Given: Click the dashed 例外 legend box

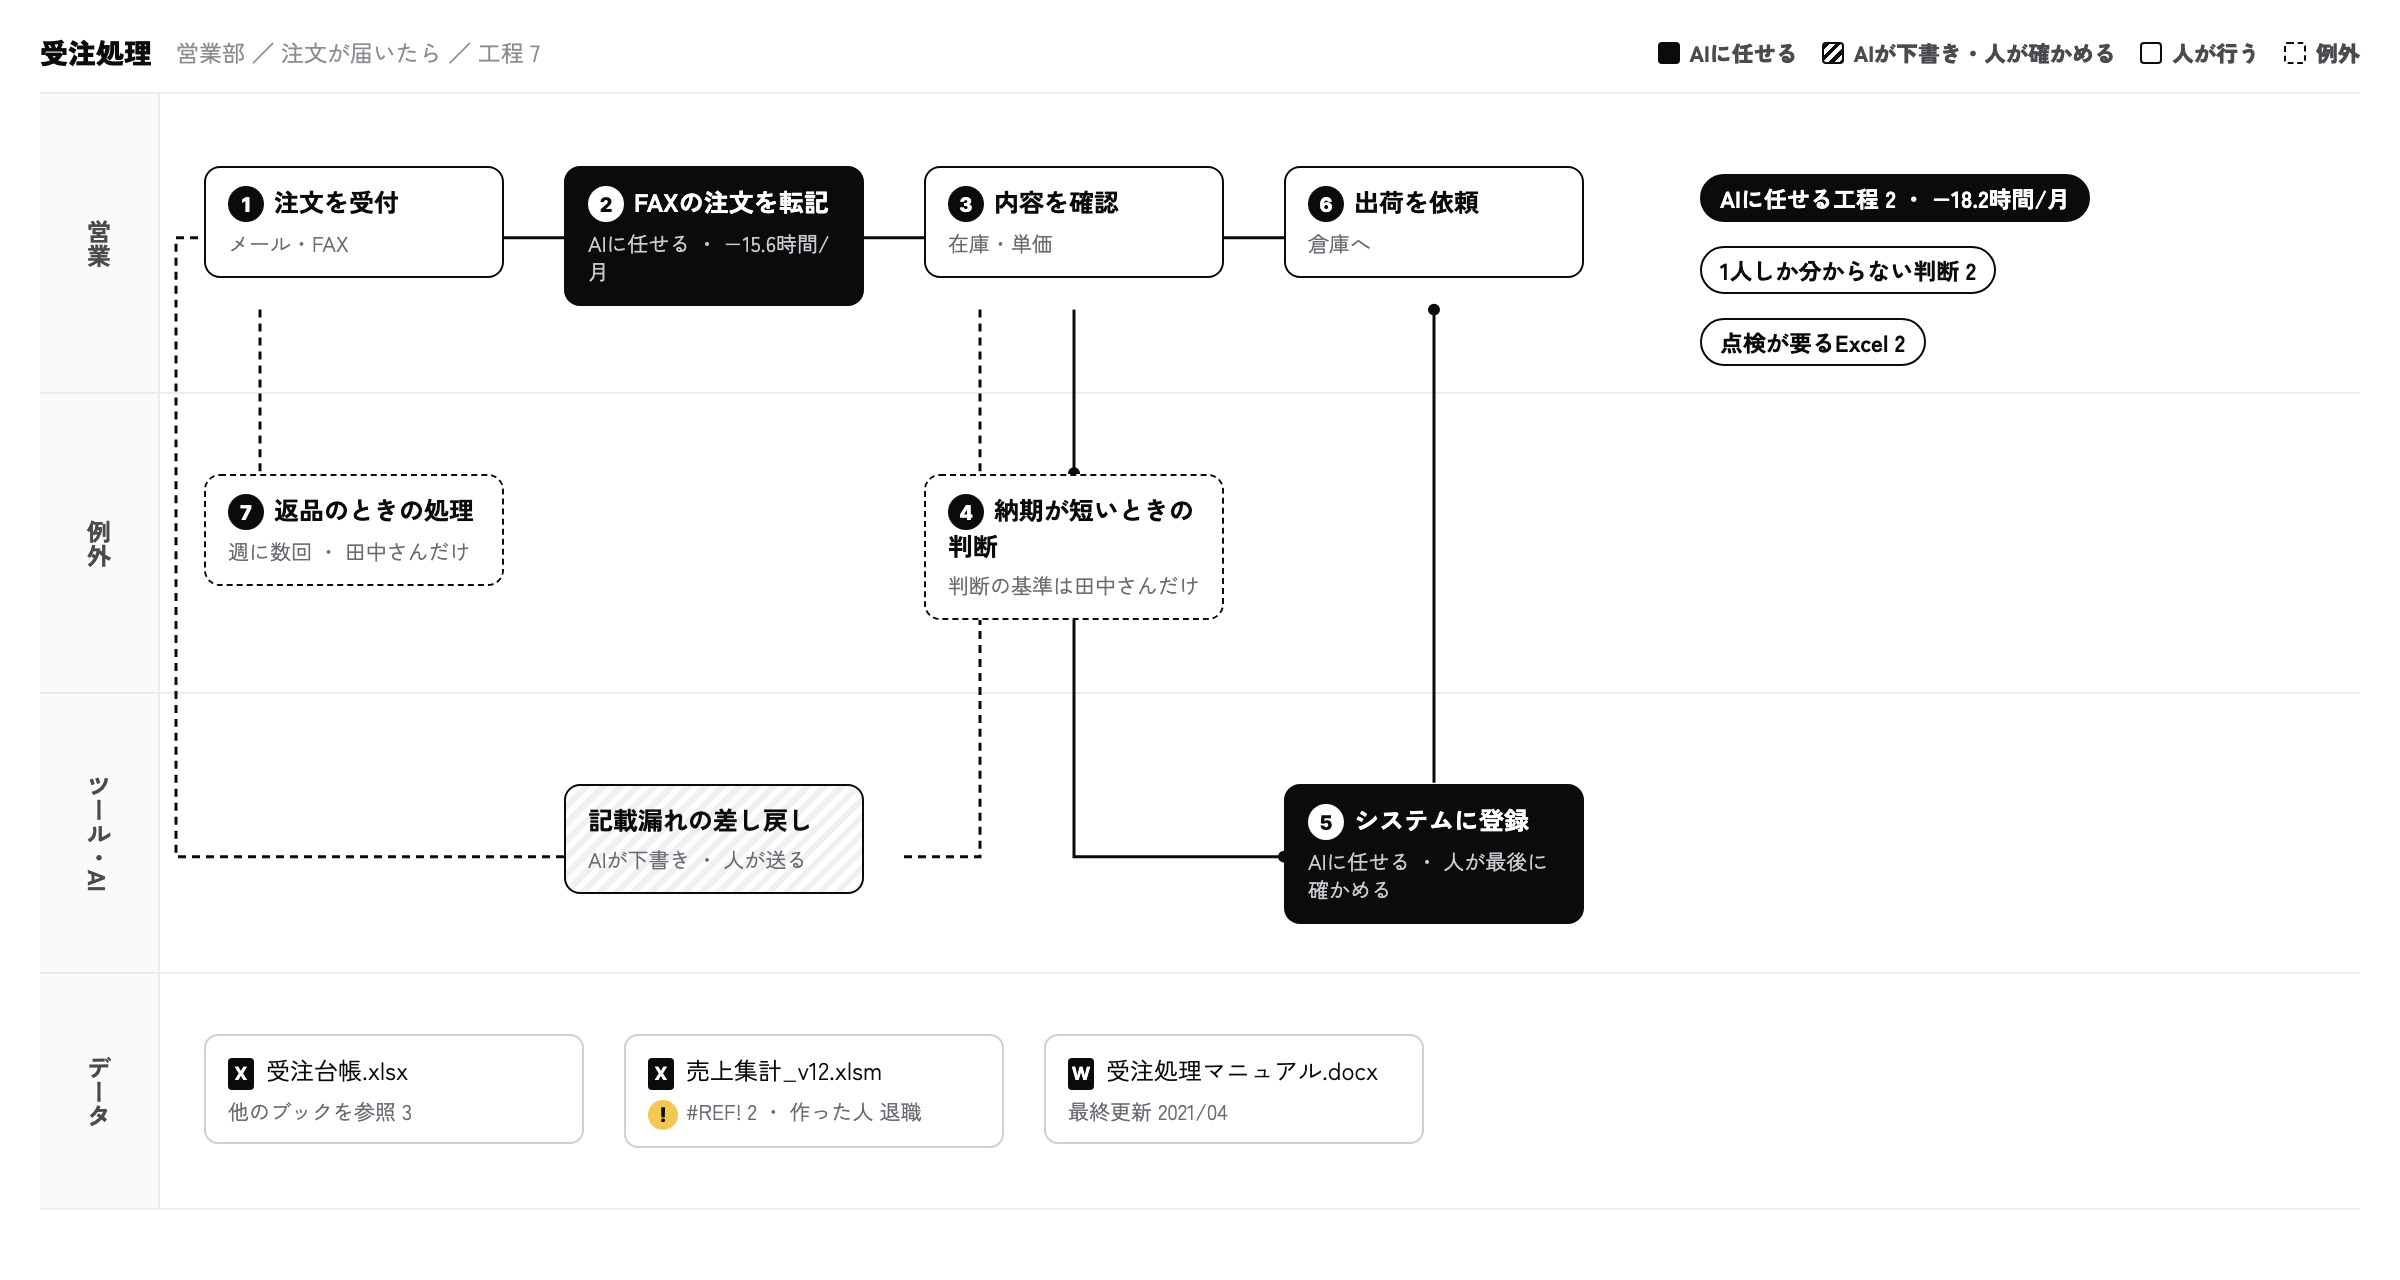Looking at the screenshot, I should [2295, 53].
